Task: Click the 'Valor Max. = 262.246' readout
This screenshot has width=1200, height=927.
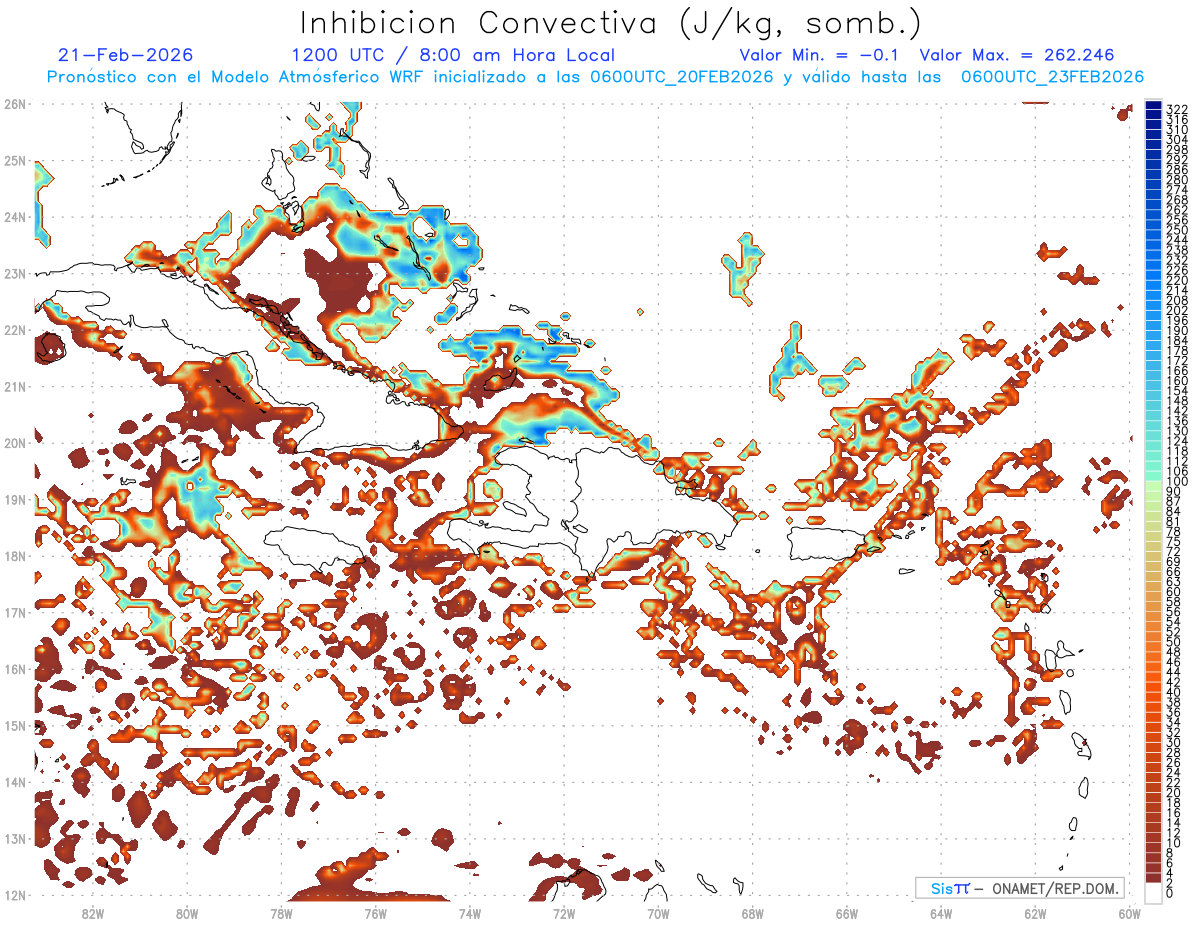Action: 1017,55
